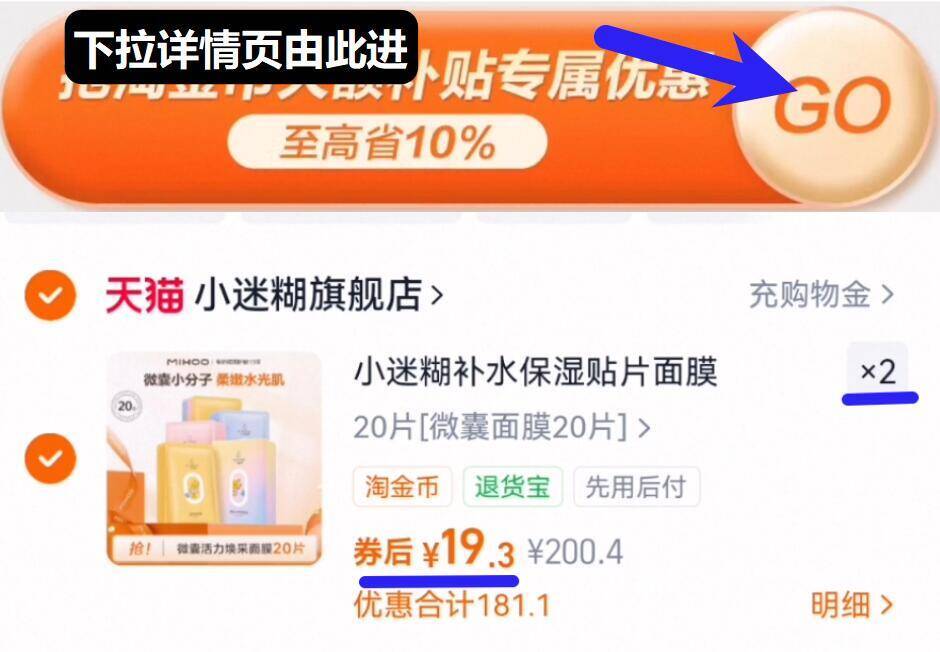Open 充购物金 link
940x652 pixels.
point(810,294)
